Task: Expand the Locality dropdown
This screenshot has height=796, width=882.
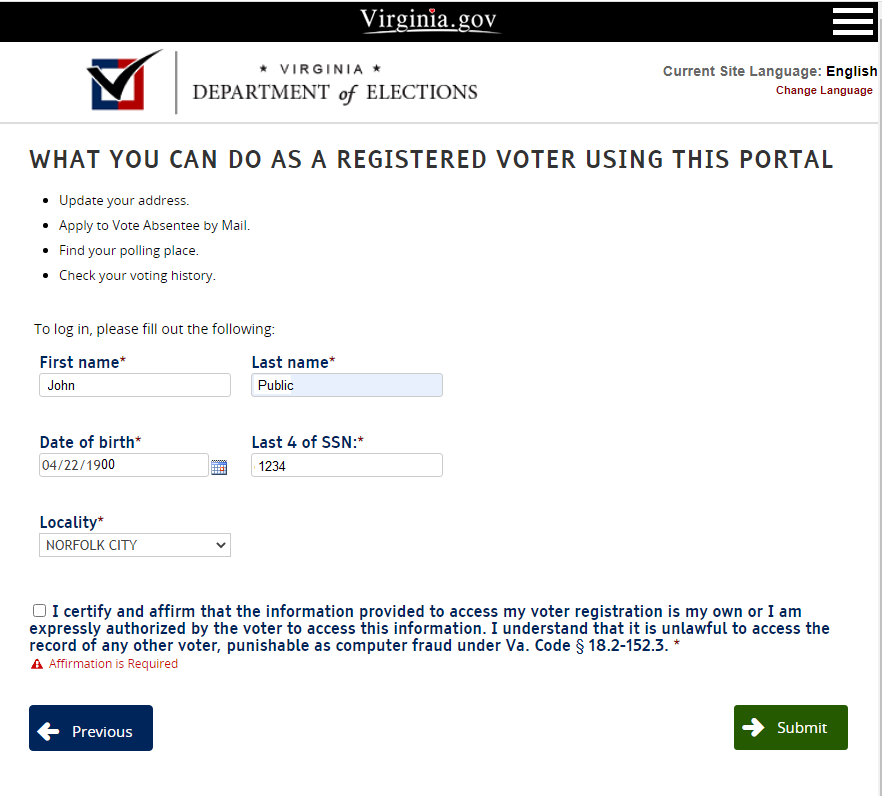Action: [x=135, y=545]
